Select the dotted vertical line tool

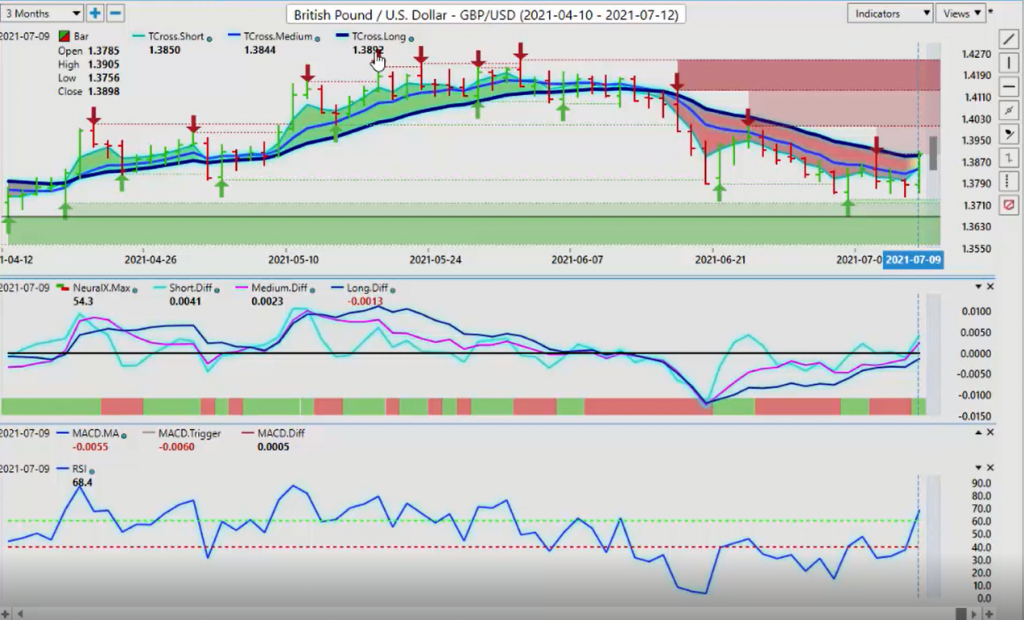click(1010, 181)
